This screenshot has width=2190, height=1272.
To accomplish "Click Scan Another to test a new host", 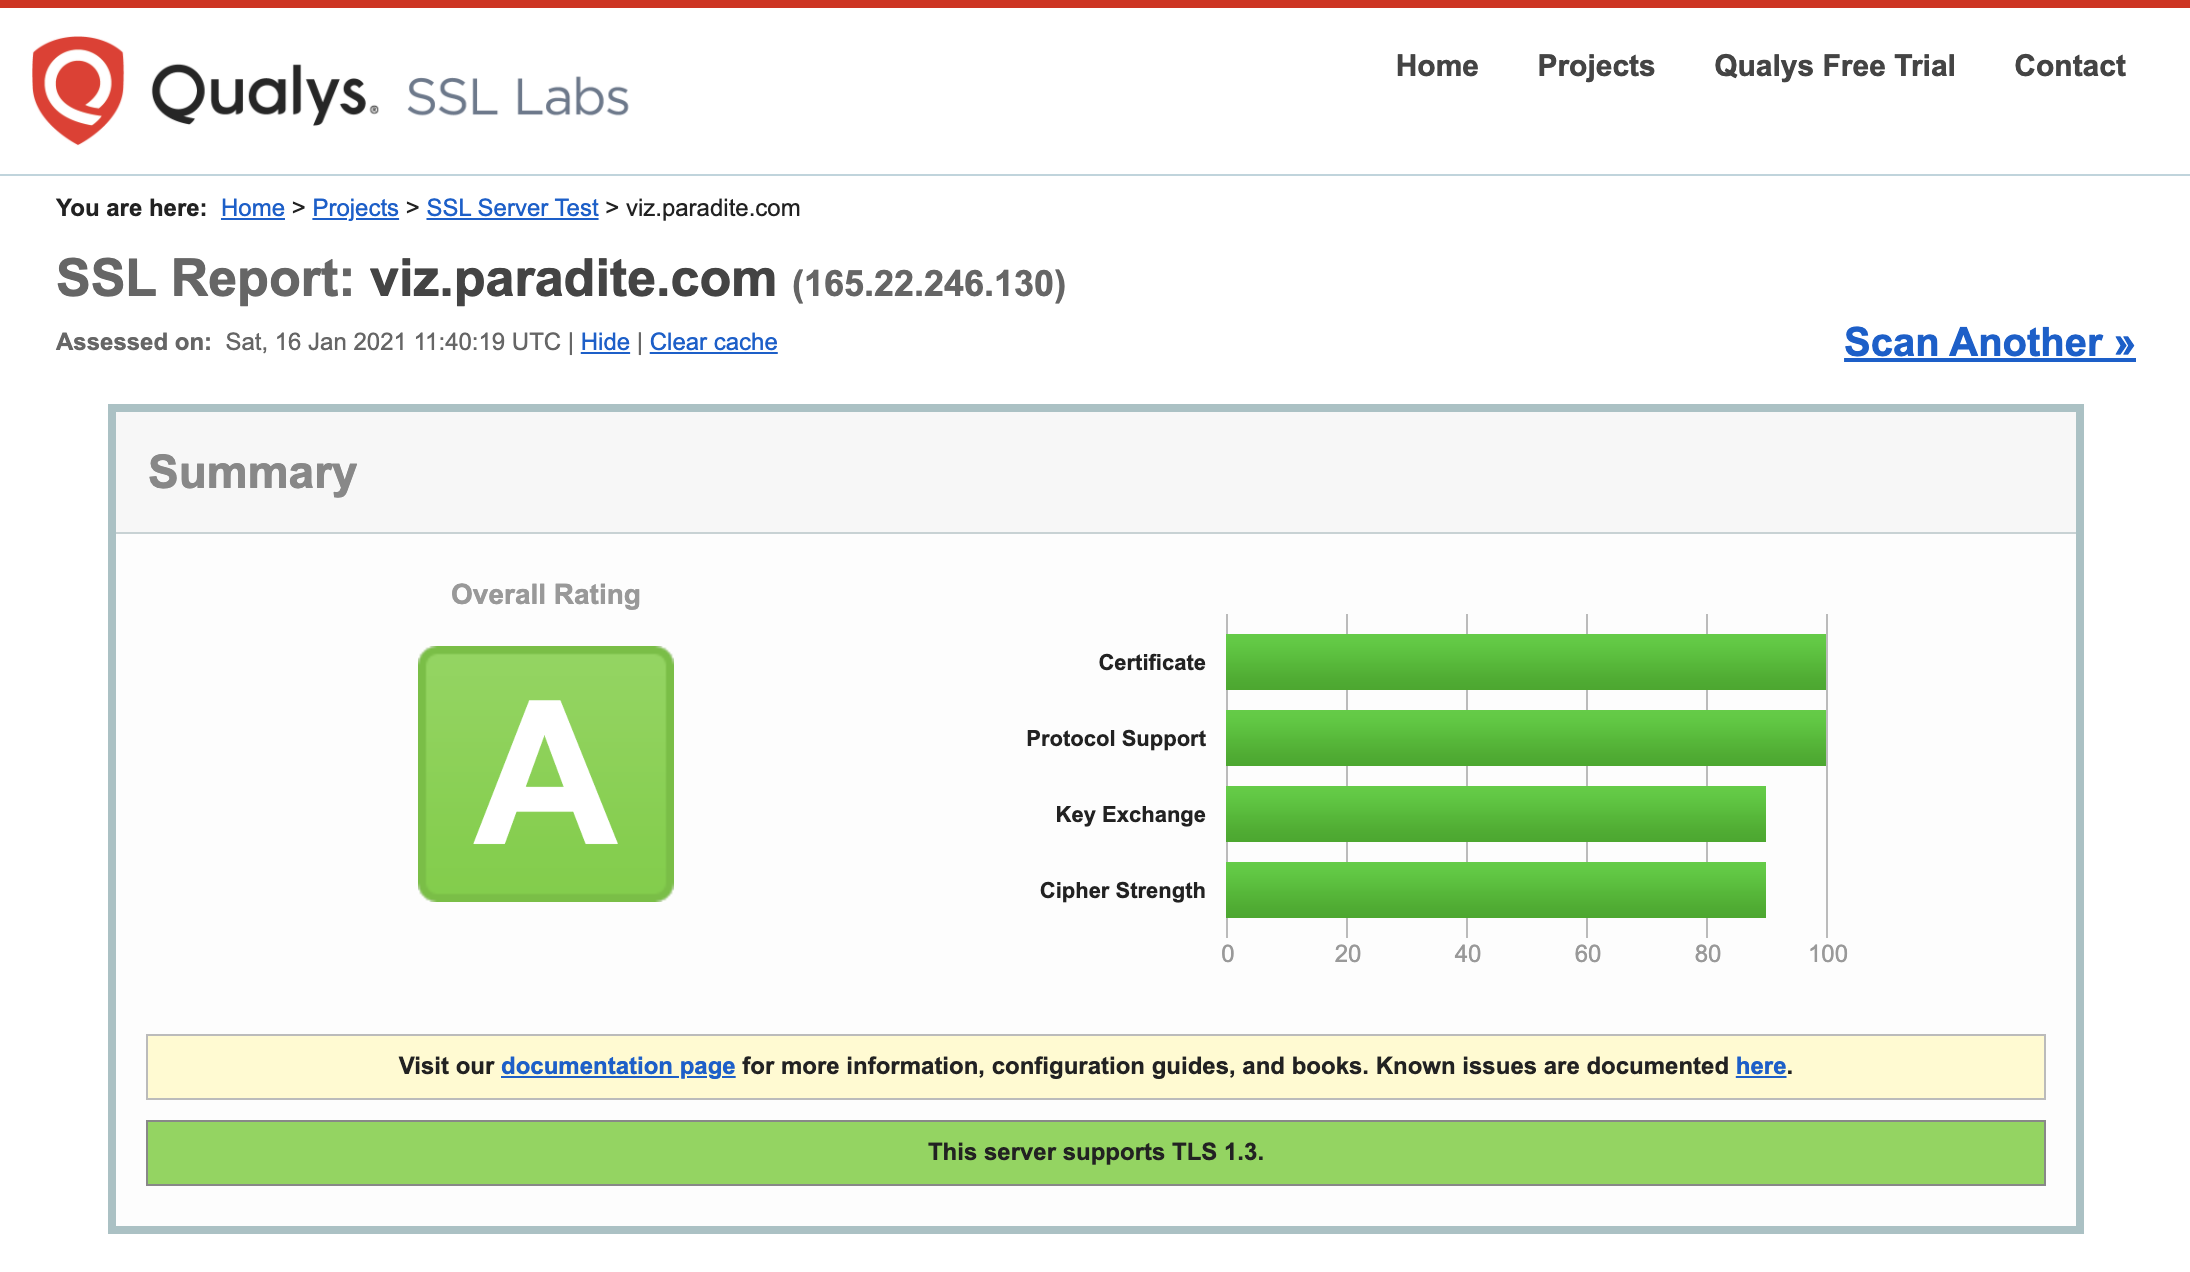I will pyautogui.click(x=1988, y=342).
